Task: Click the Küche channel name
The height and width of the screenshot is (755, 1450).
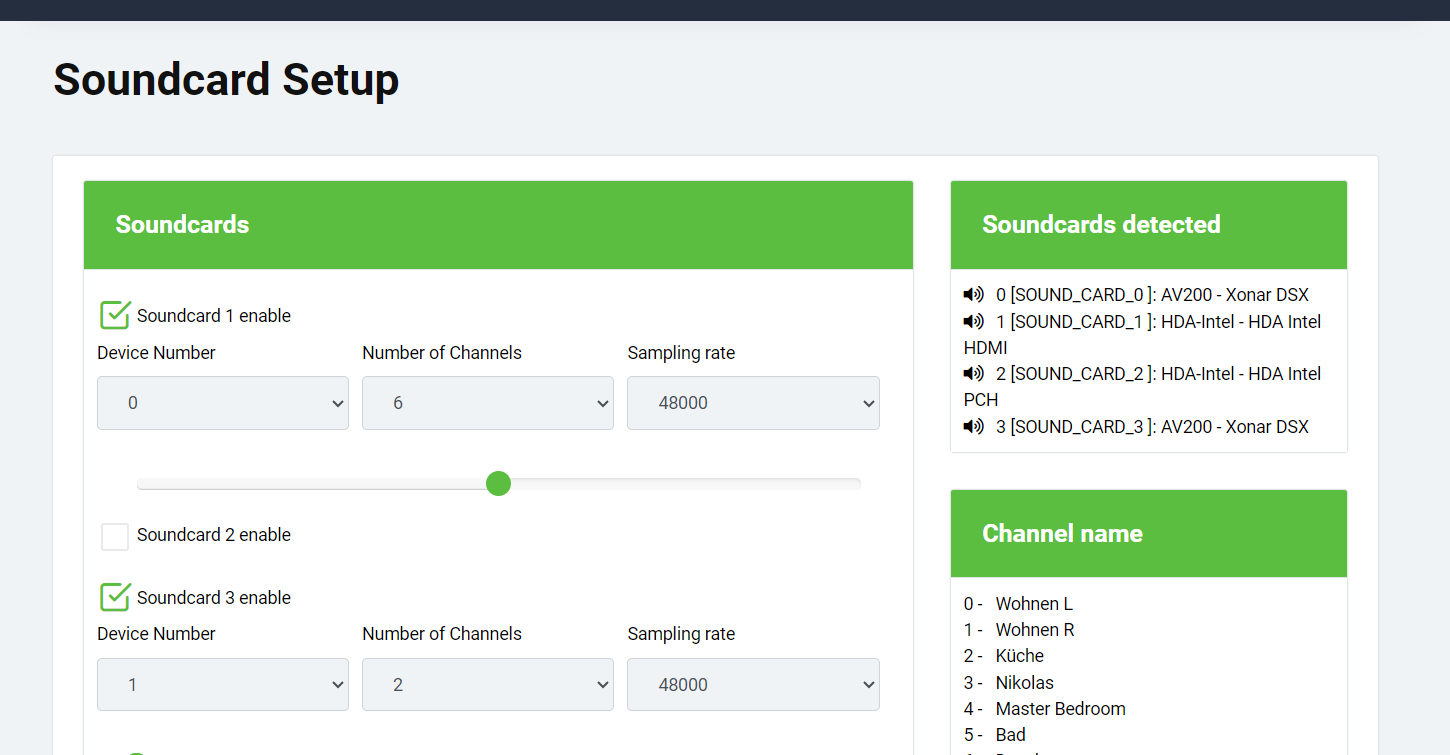Action: pyautogui.click(x=1019, y=656)
